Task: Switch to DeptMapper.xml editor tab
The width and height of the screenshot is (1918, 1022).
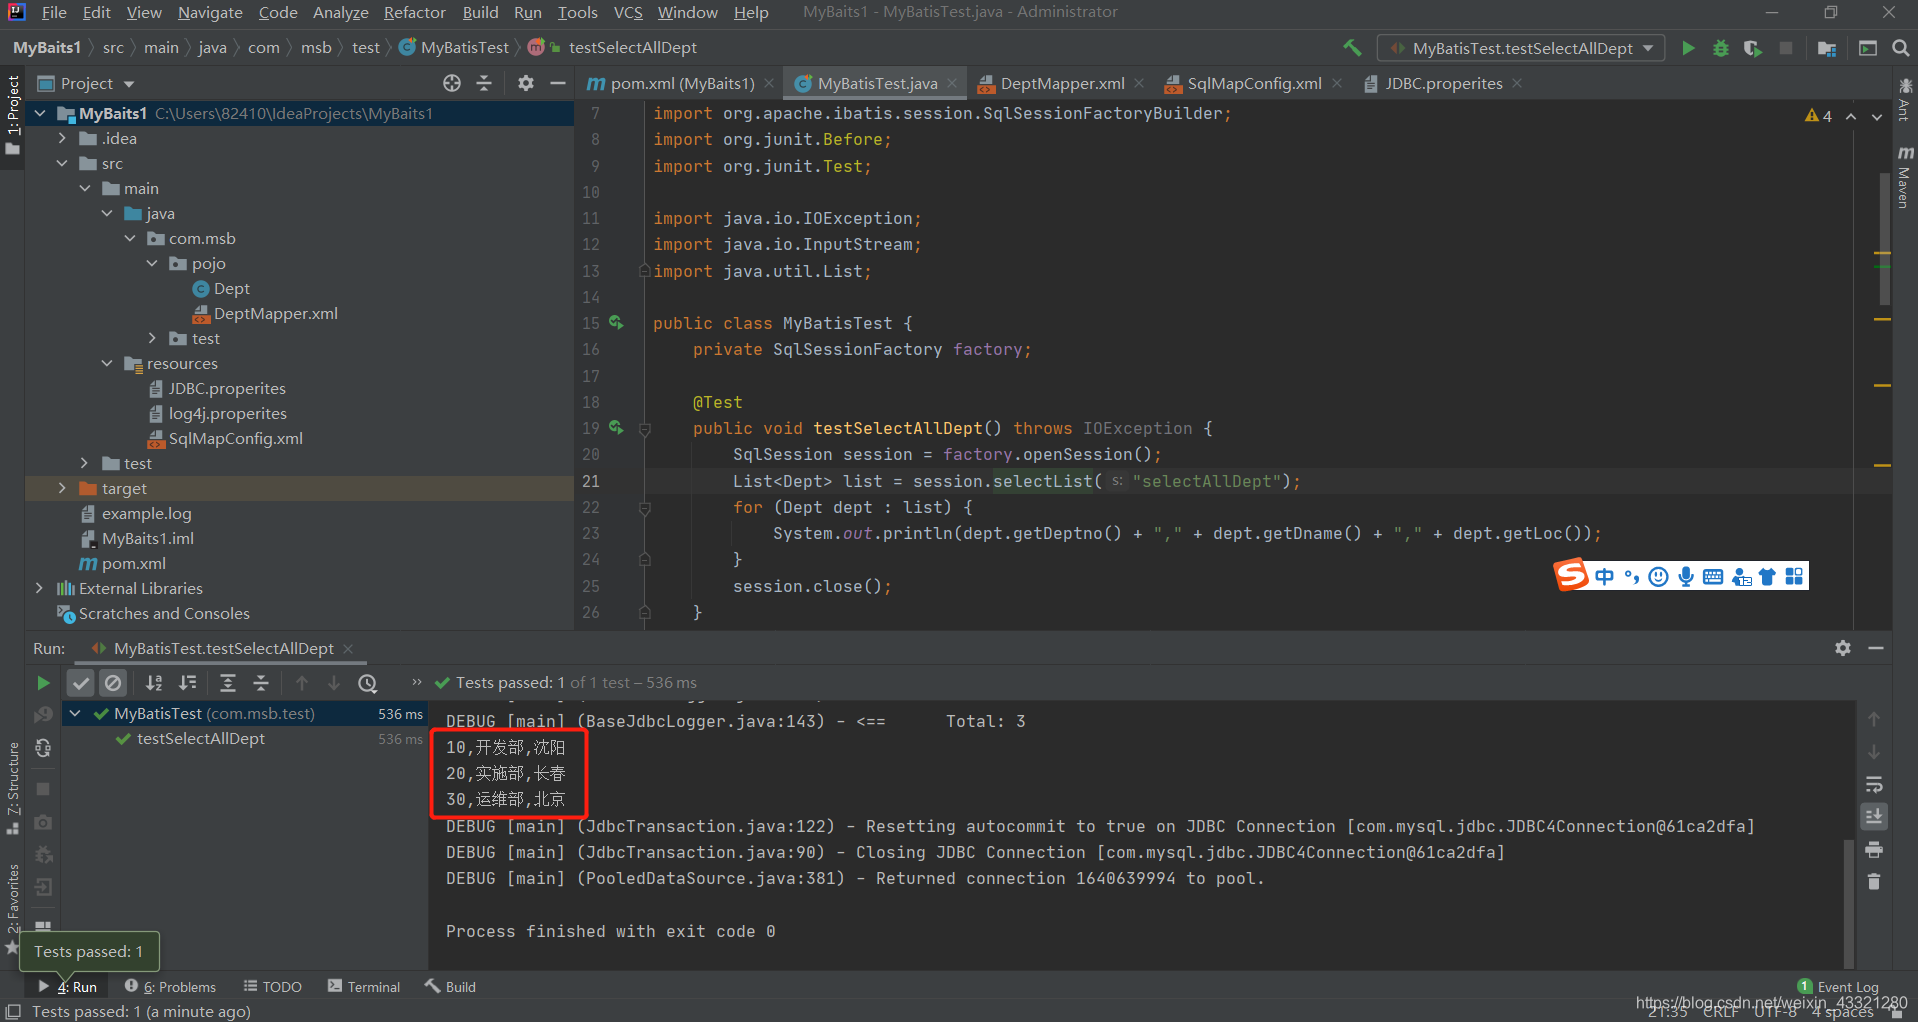Action: click(1062, 83)
